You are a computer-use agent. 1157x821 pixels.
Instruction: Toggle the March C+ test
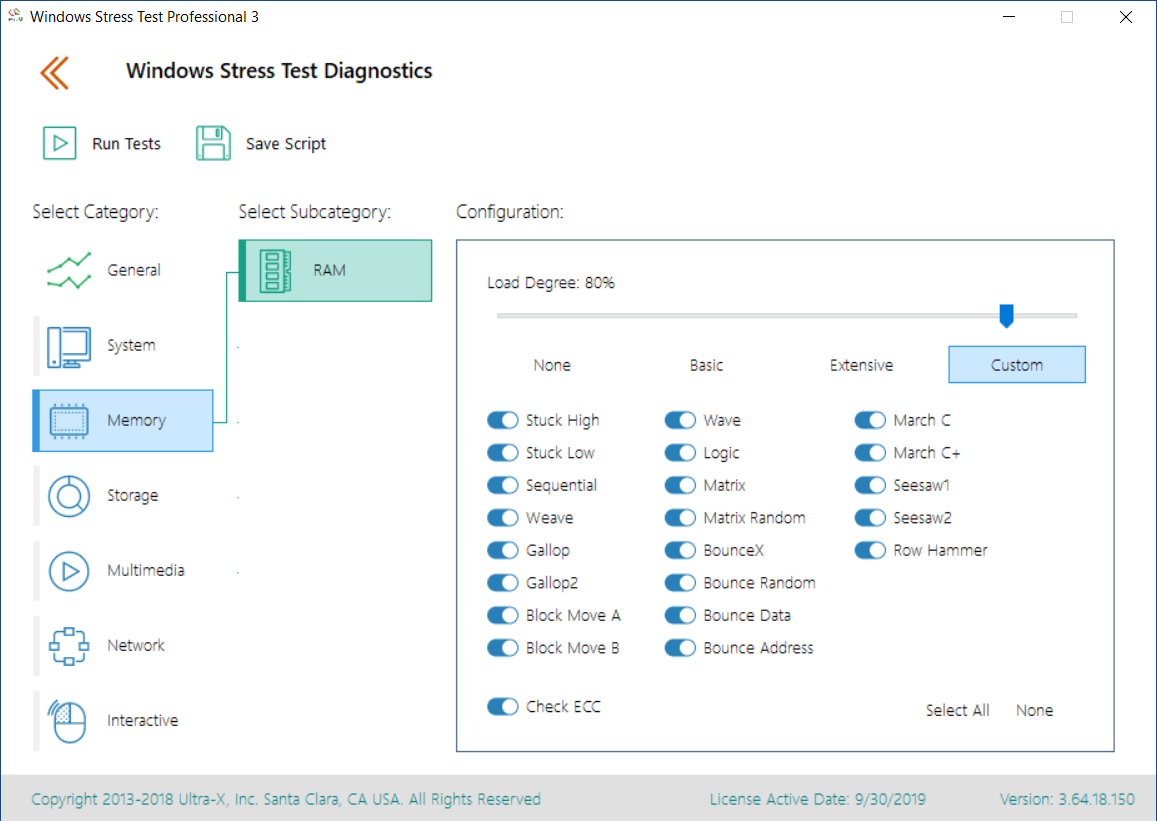pos(870,453)
